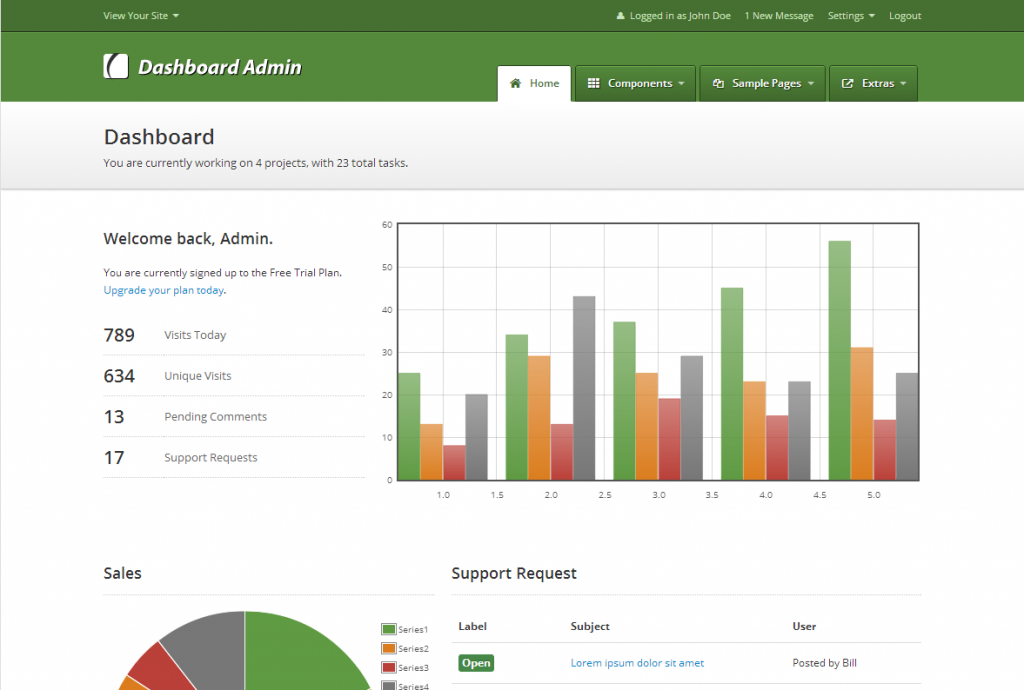Click the external link icon beside Extras
Viewport: 1024px width, 690px height.
[848, 84]
